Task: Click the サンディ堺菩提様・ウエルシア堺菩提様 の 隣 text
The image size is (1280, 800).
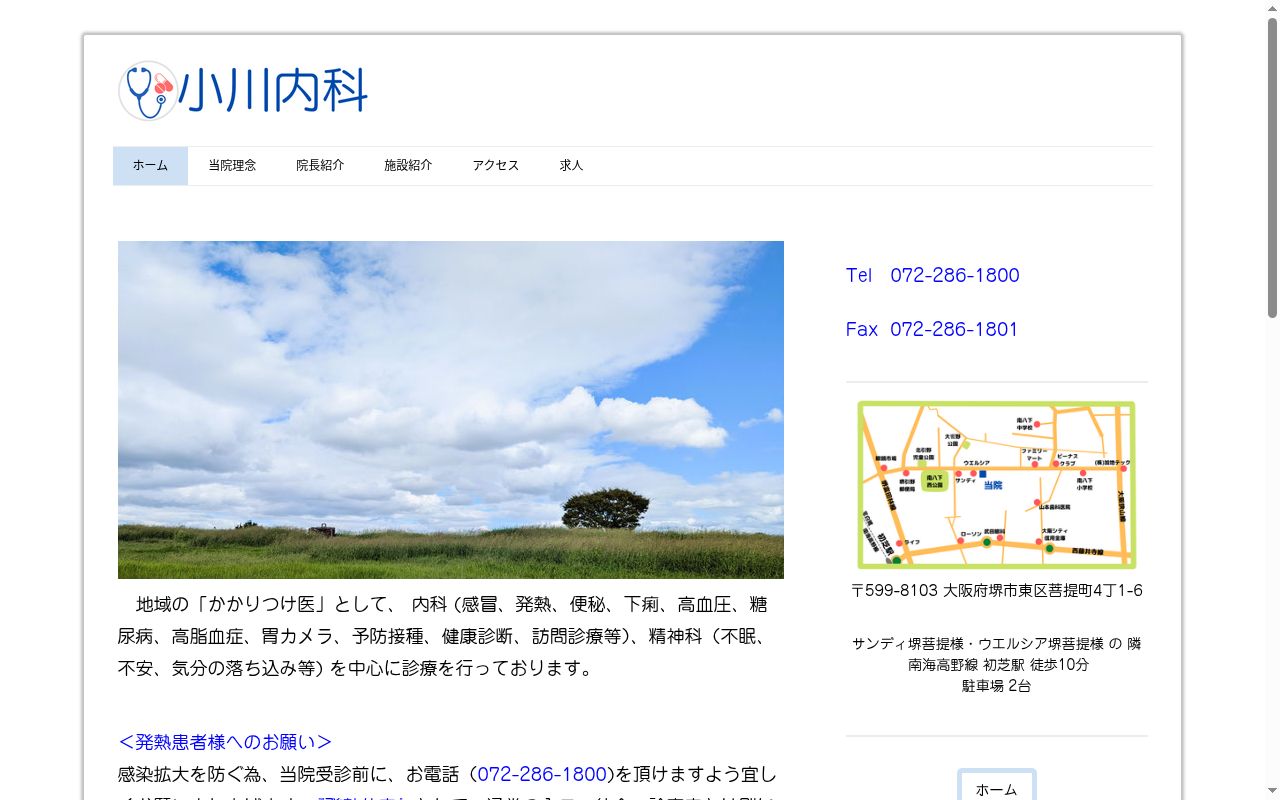Action: (997, 643)
